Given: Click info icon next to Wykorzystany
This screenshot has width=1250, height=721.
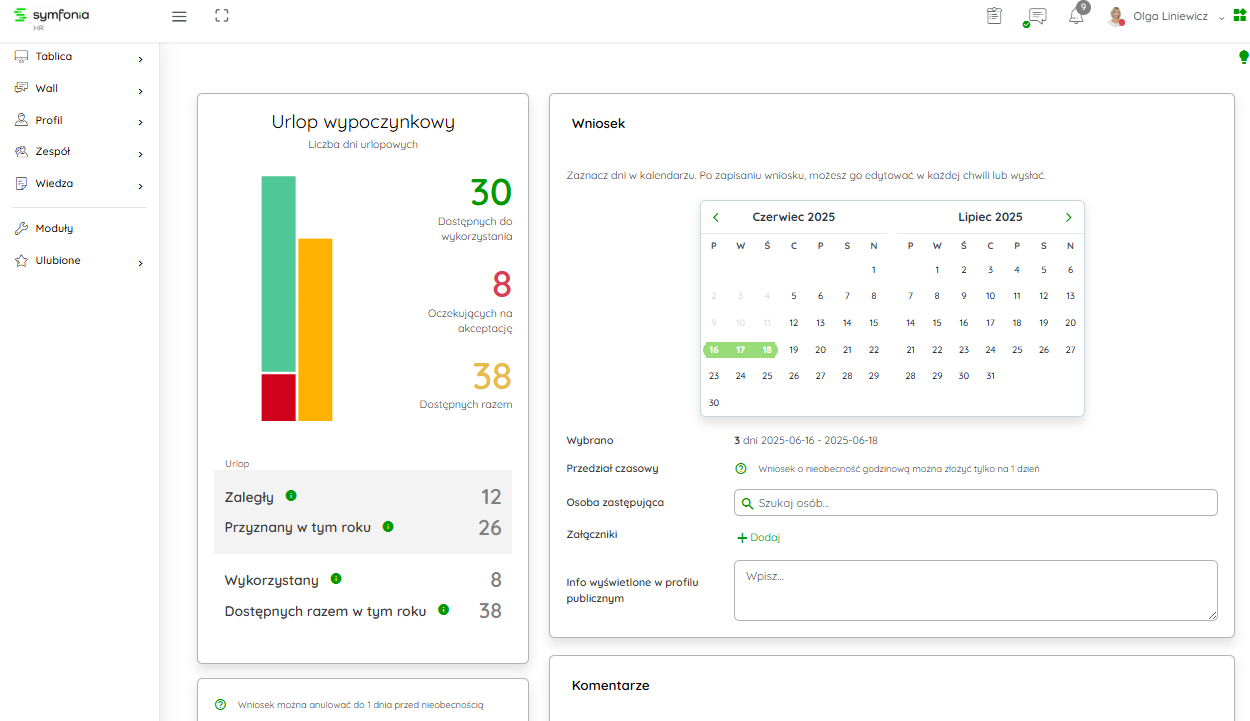Looking at the screenshot, I should (x=336, y=579).
